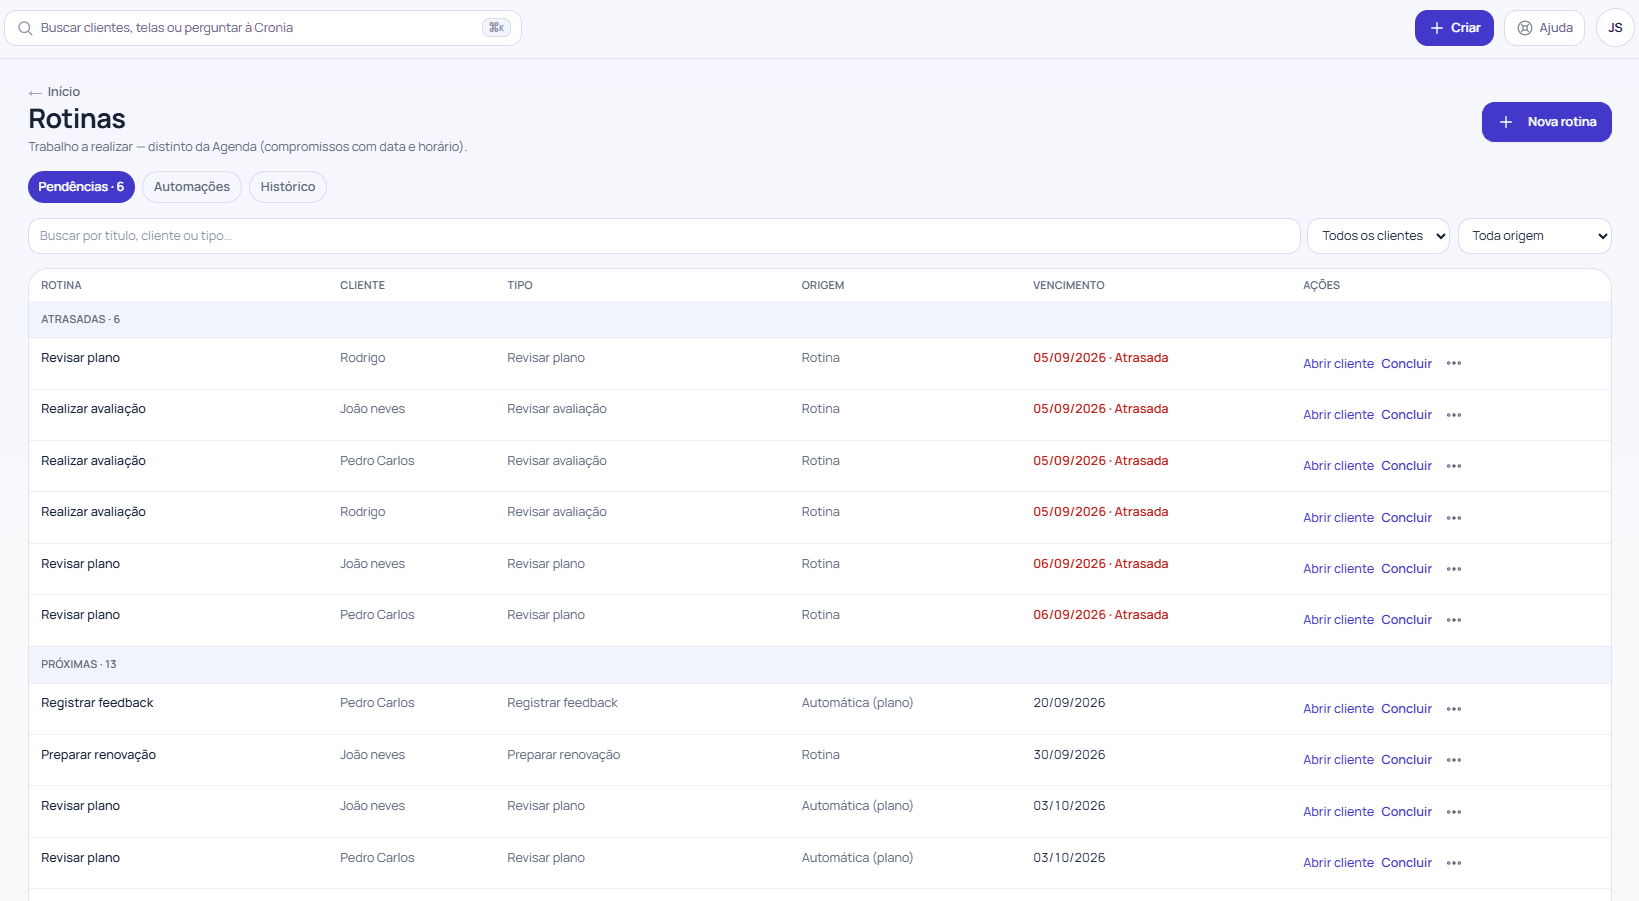The width and height of the screenshot is (1639, 901).
Task: Open more options for Pedro Carlos's 03/10/2026 row
Action: coord(1454,863)
